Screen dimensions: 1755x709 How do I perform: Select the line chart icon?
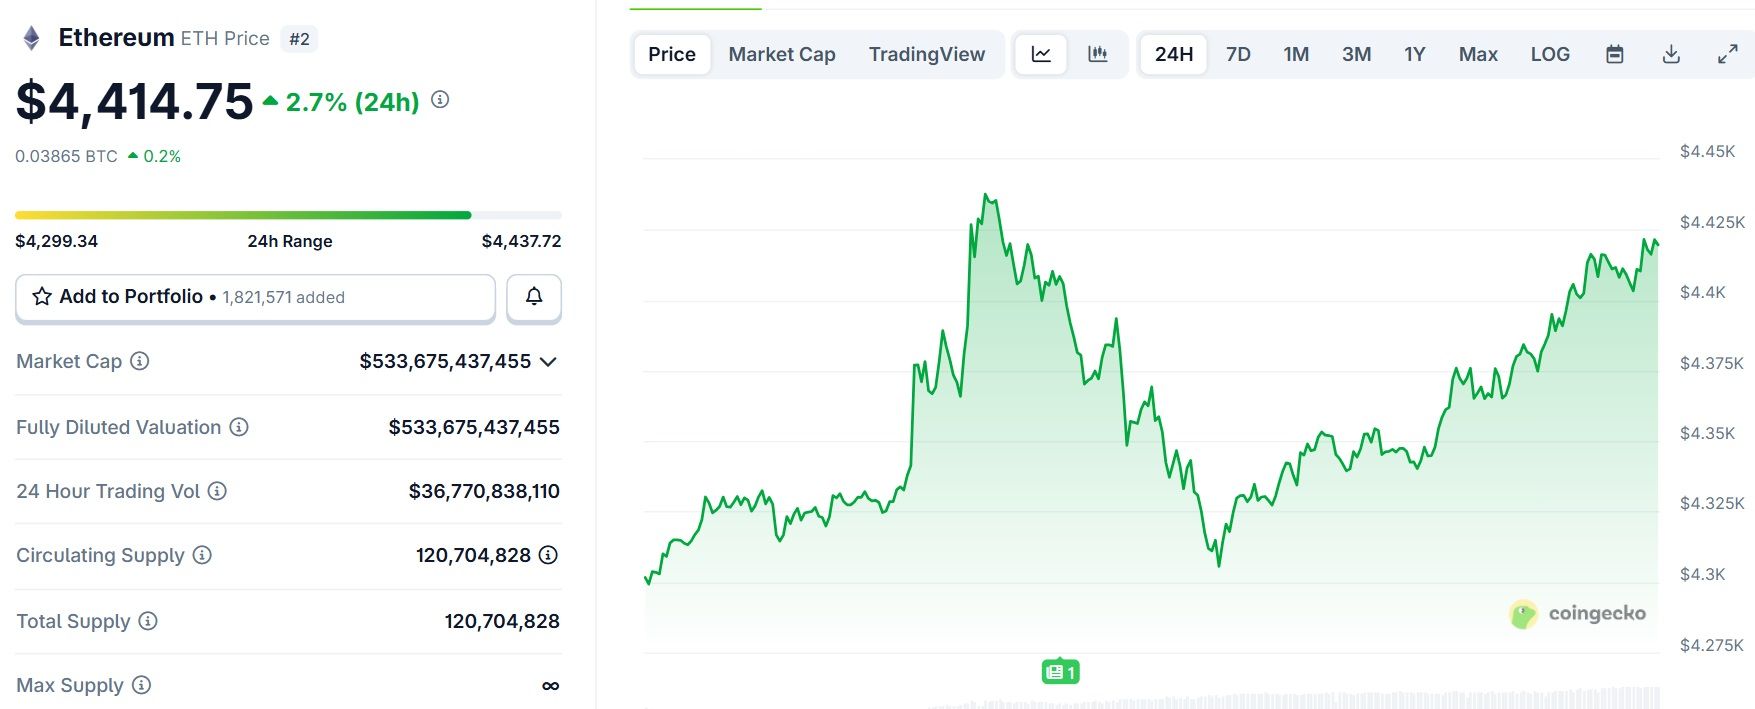(1040, 55)
